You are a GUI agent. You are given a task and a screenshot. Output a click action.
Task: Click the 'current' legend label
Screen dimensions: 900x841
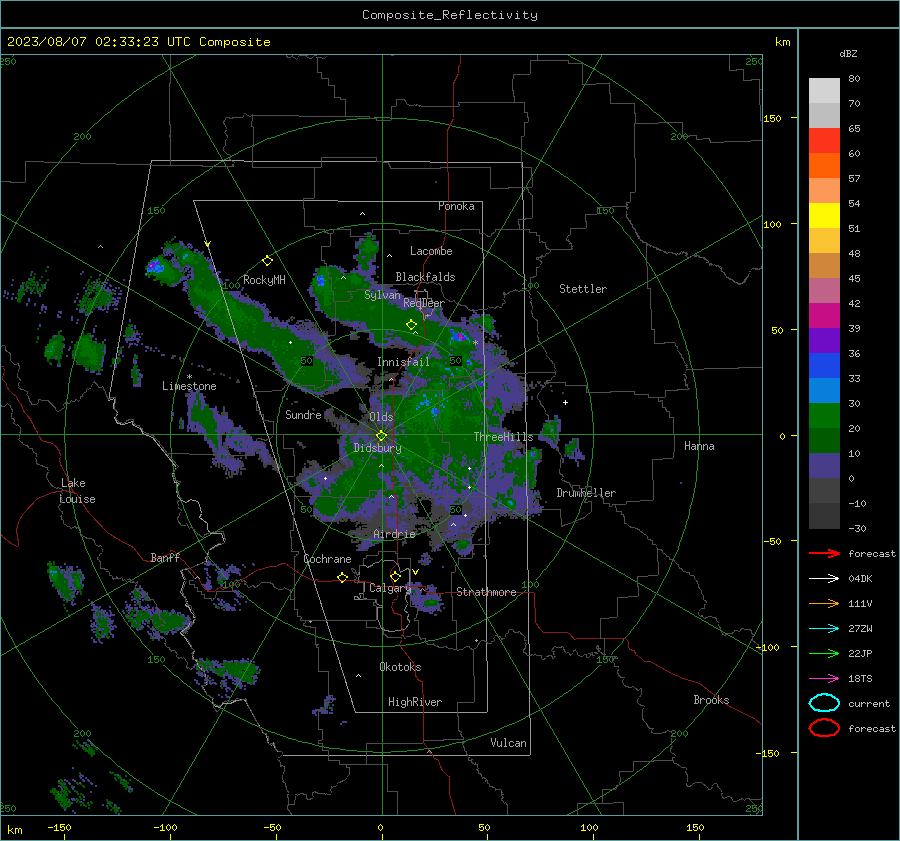(x=869, y=703)
